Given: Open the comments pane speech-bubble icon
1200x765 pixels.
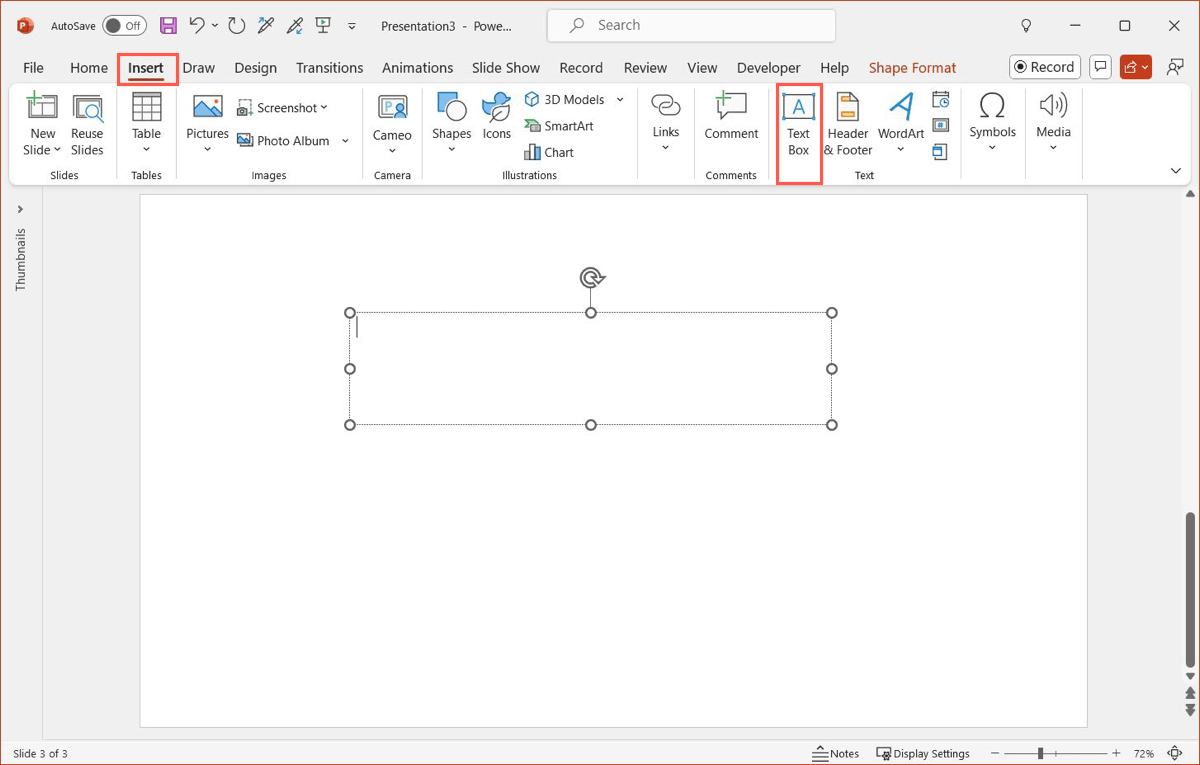Looking at the screenshot, I should click(1099, 67).
